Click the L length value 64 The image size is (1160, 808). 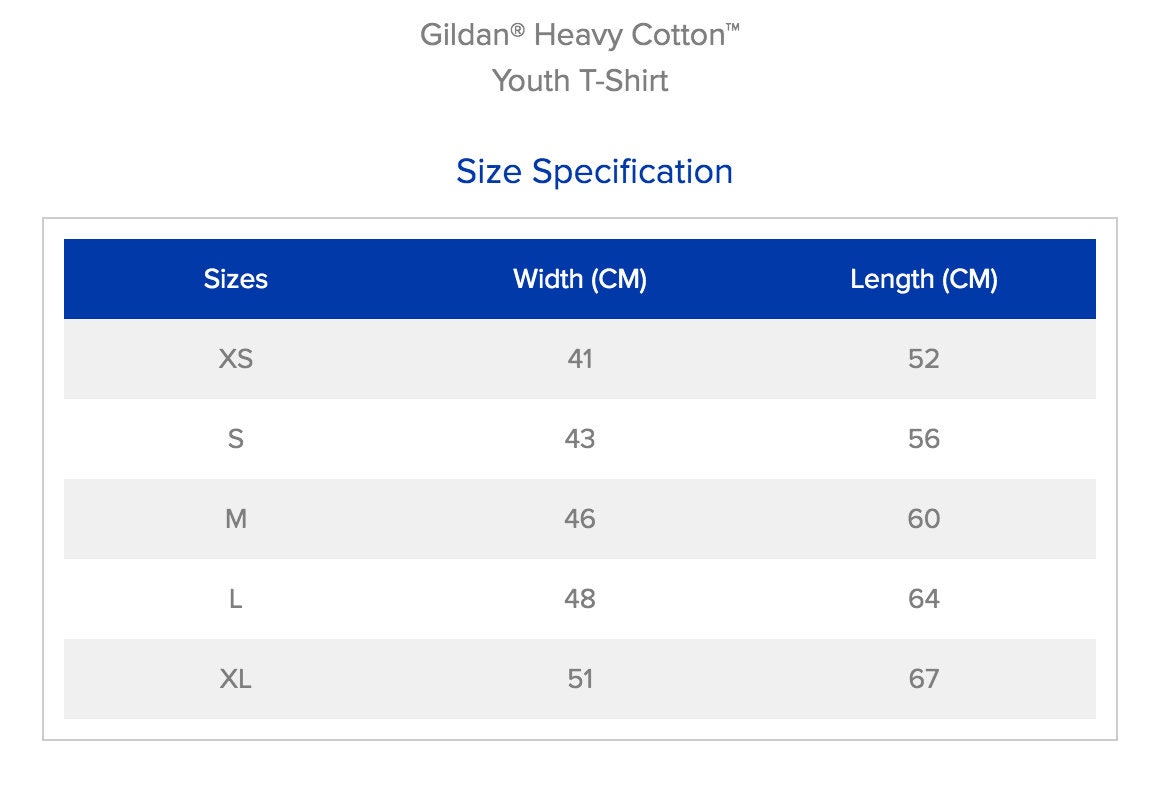pyautogui.click(x=924, y=599)
